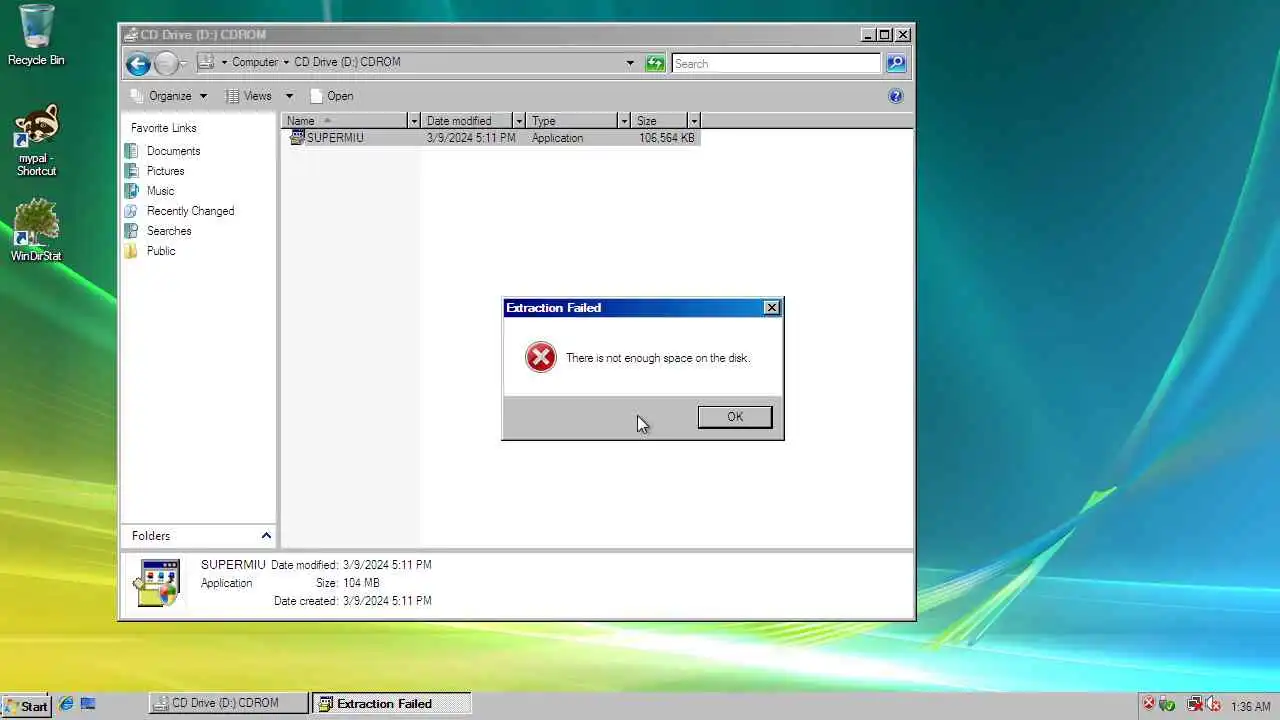The height and width of the screenshot is (720, 1280).
Task: Open Recently Changed in Favorite Links
Action: point(190,211)
